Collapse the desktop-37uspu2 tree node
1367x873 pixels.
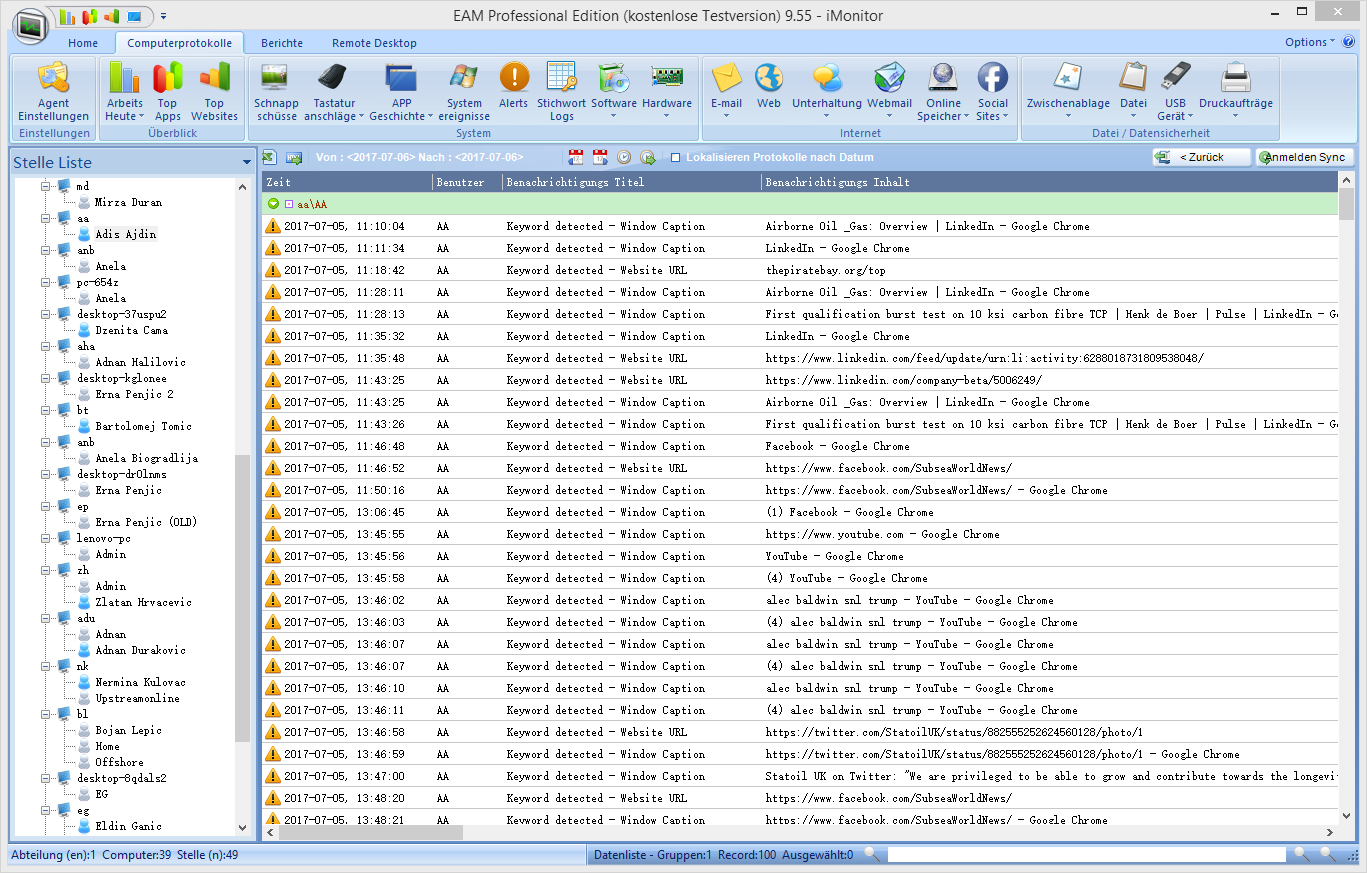45,314
